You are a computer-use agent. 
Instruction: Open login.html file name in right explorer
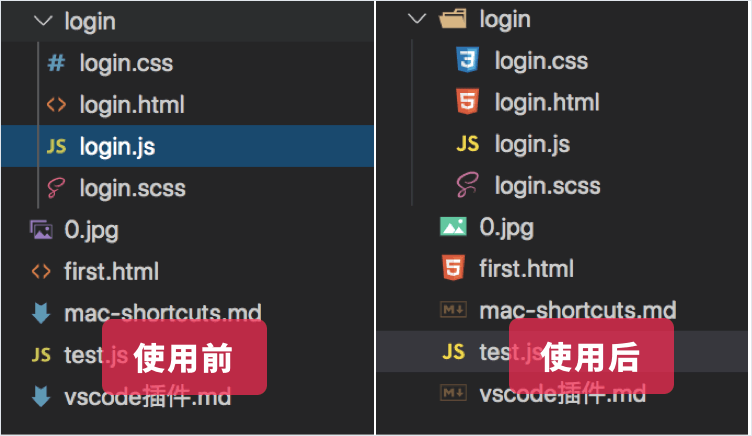point(547,102)
